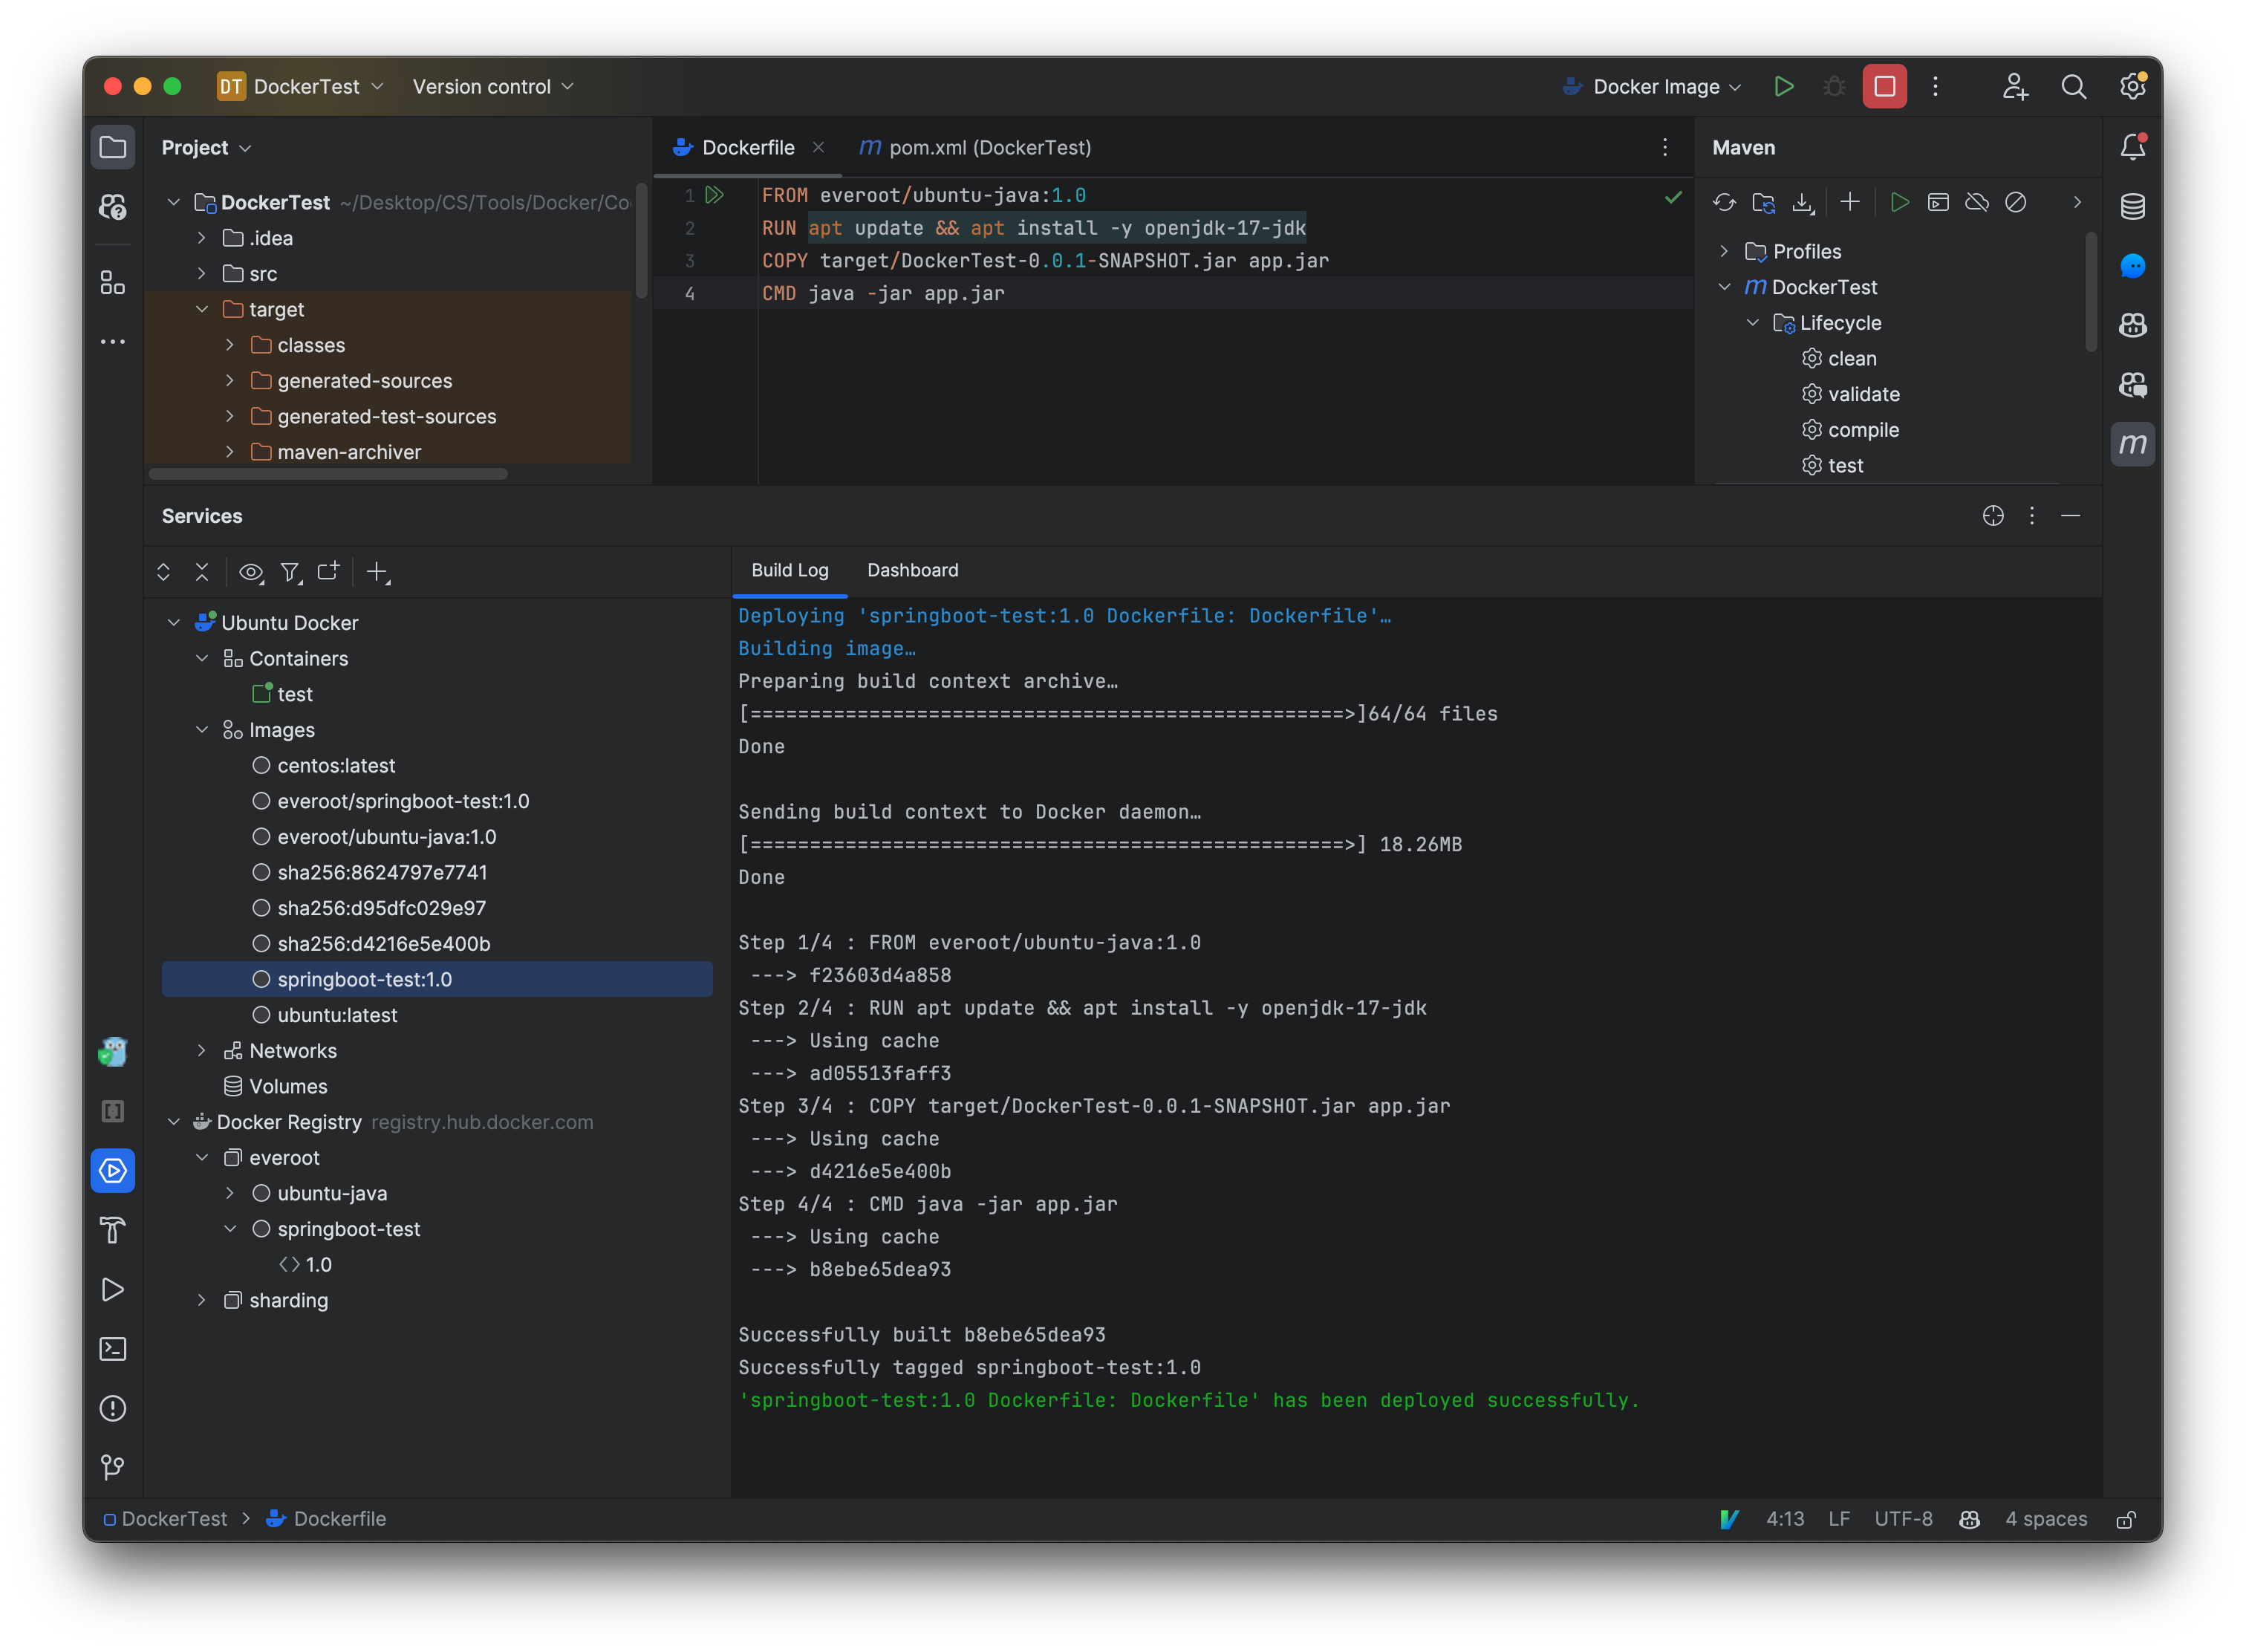Open the Terminal tool window

point(113,1349)
